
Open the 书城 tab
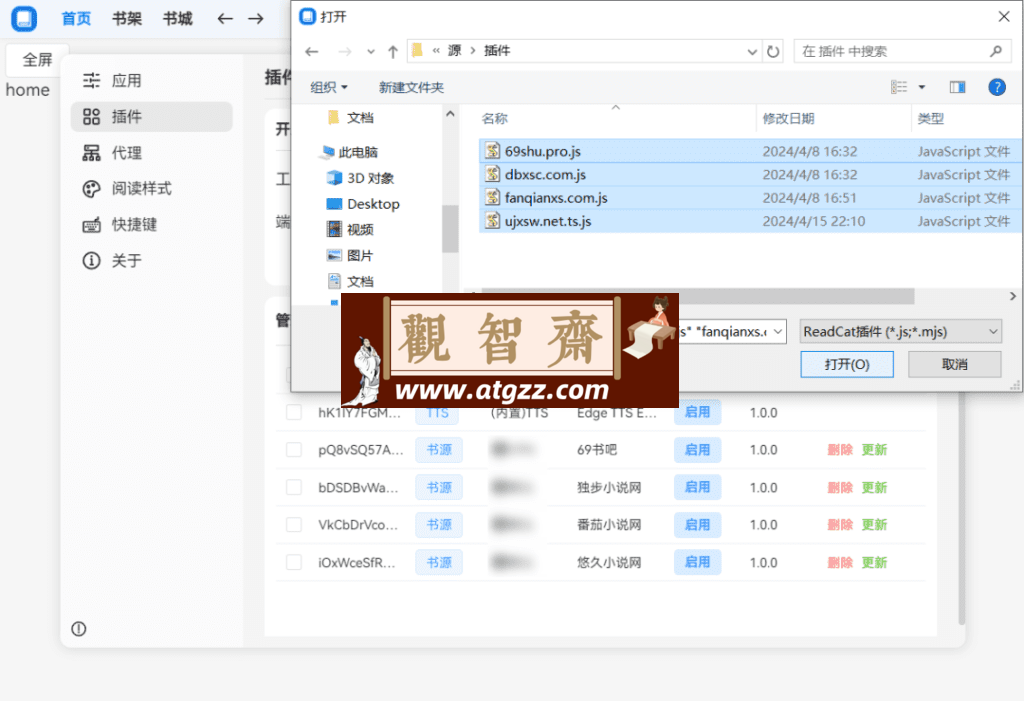click(178, 19)
